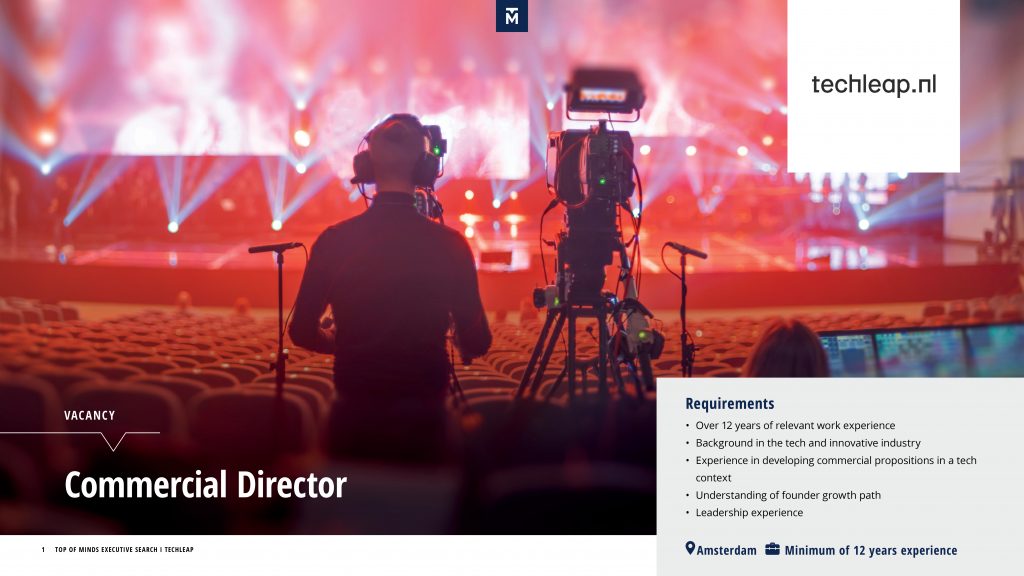Image resolution: width=1024 pixels, height=576 pixels.
Task: Click the briefcase experience icon
Action: tap(773, 549)
